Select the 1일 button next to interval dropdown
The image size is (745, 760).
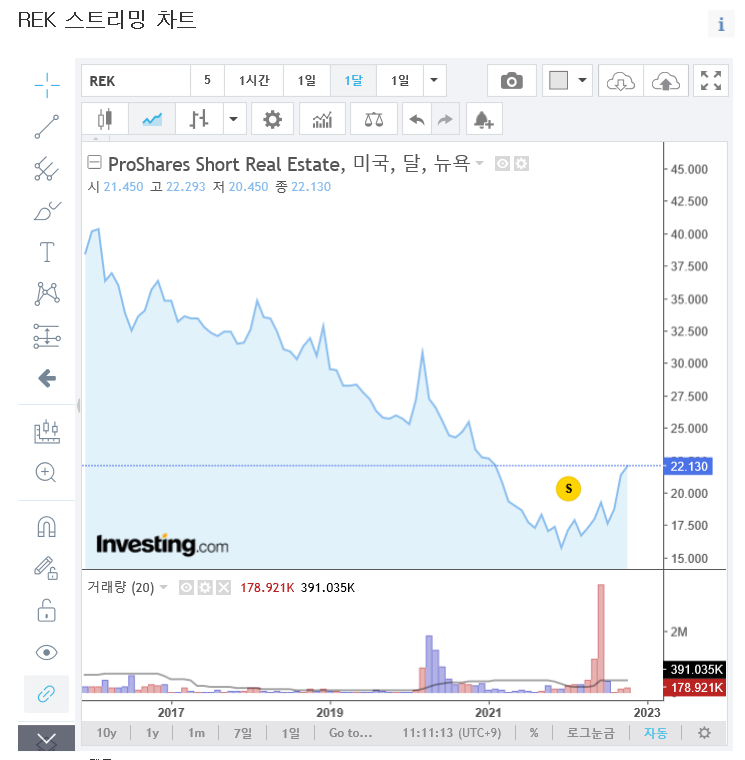click(400, 80)
